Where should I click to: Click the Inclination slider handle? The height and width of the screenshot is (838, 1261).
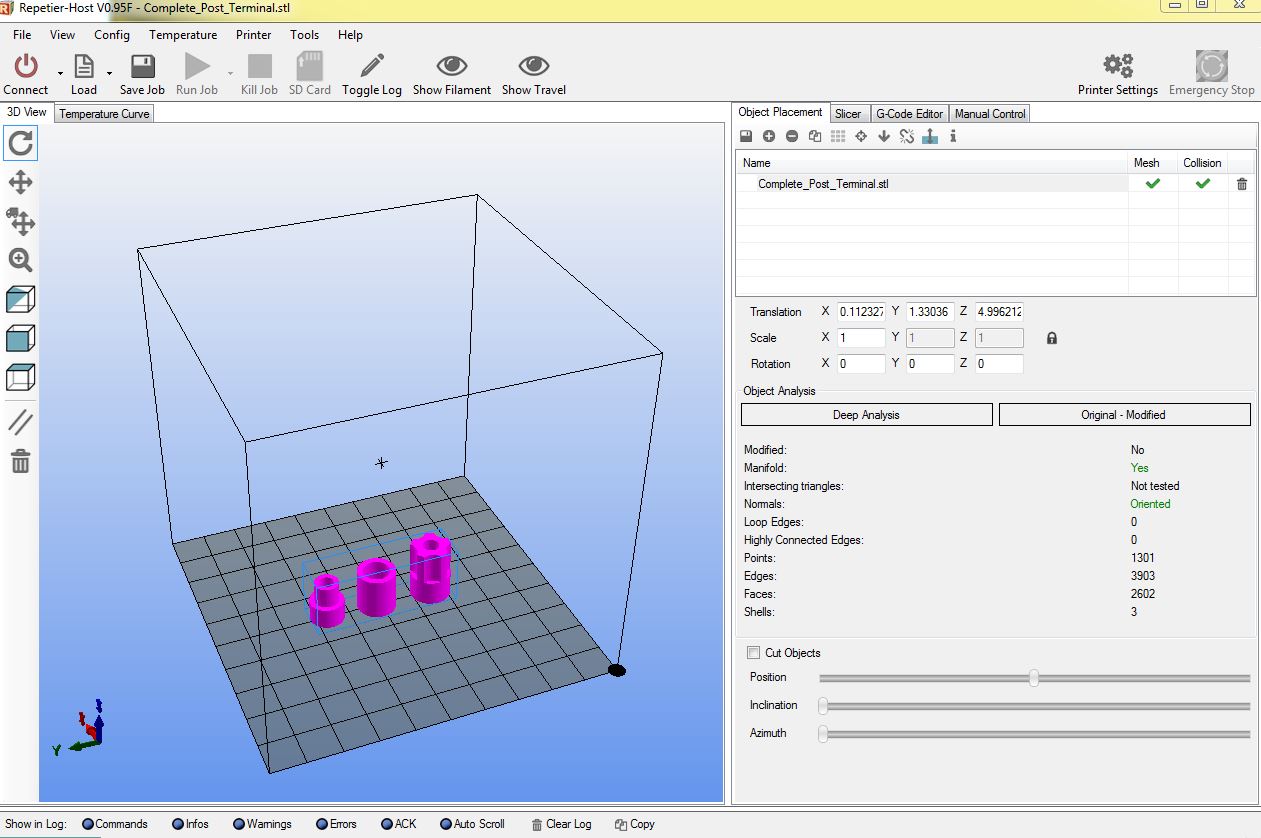click(x=823, y=706)
